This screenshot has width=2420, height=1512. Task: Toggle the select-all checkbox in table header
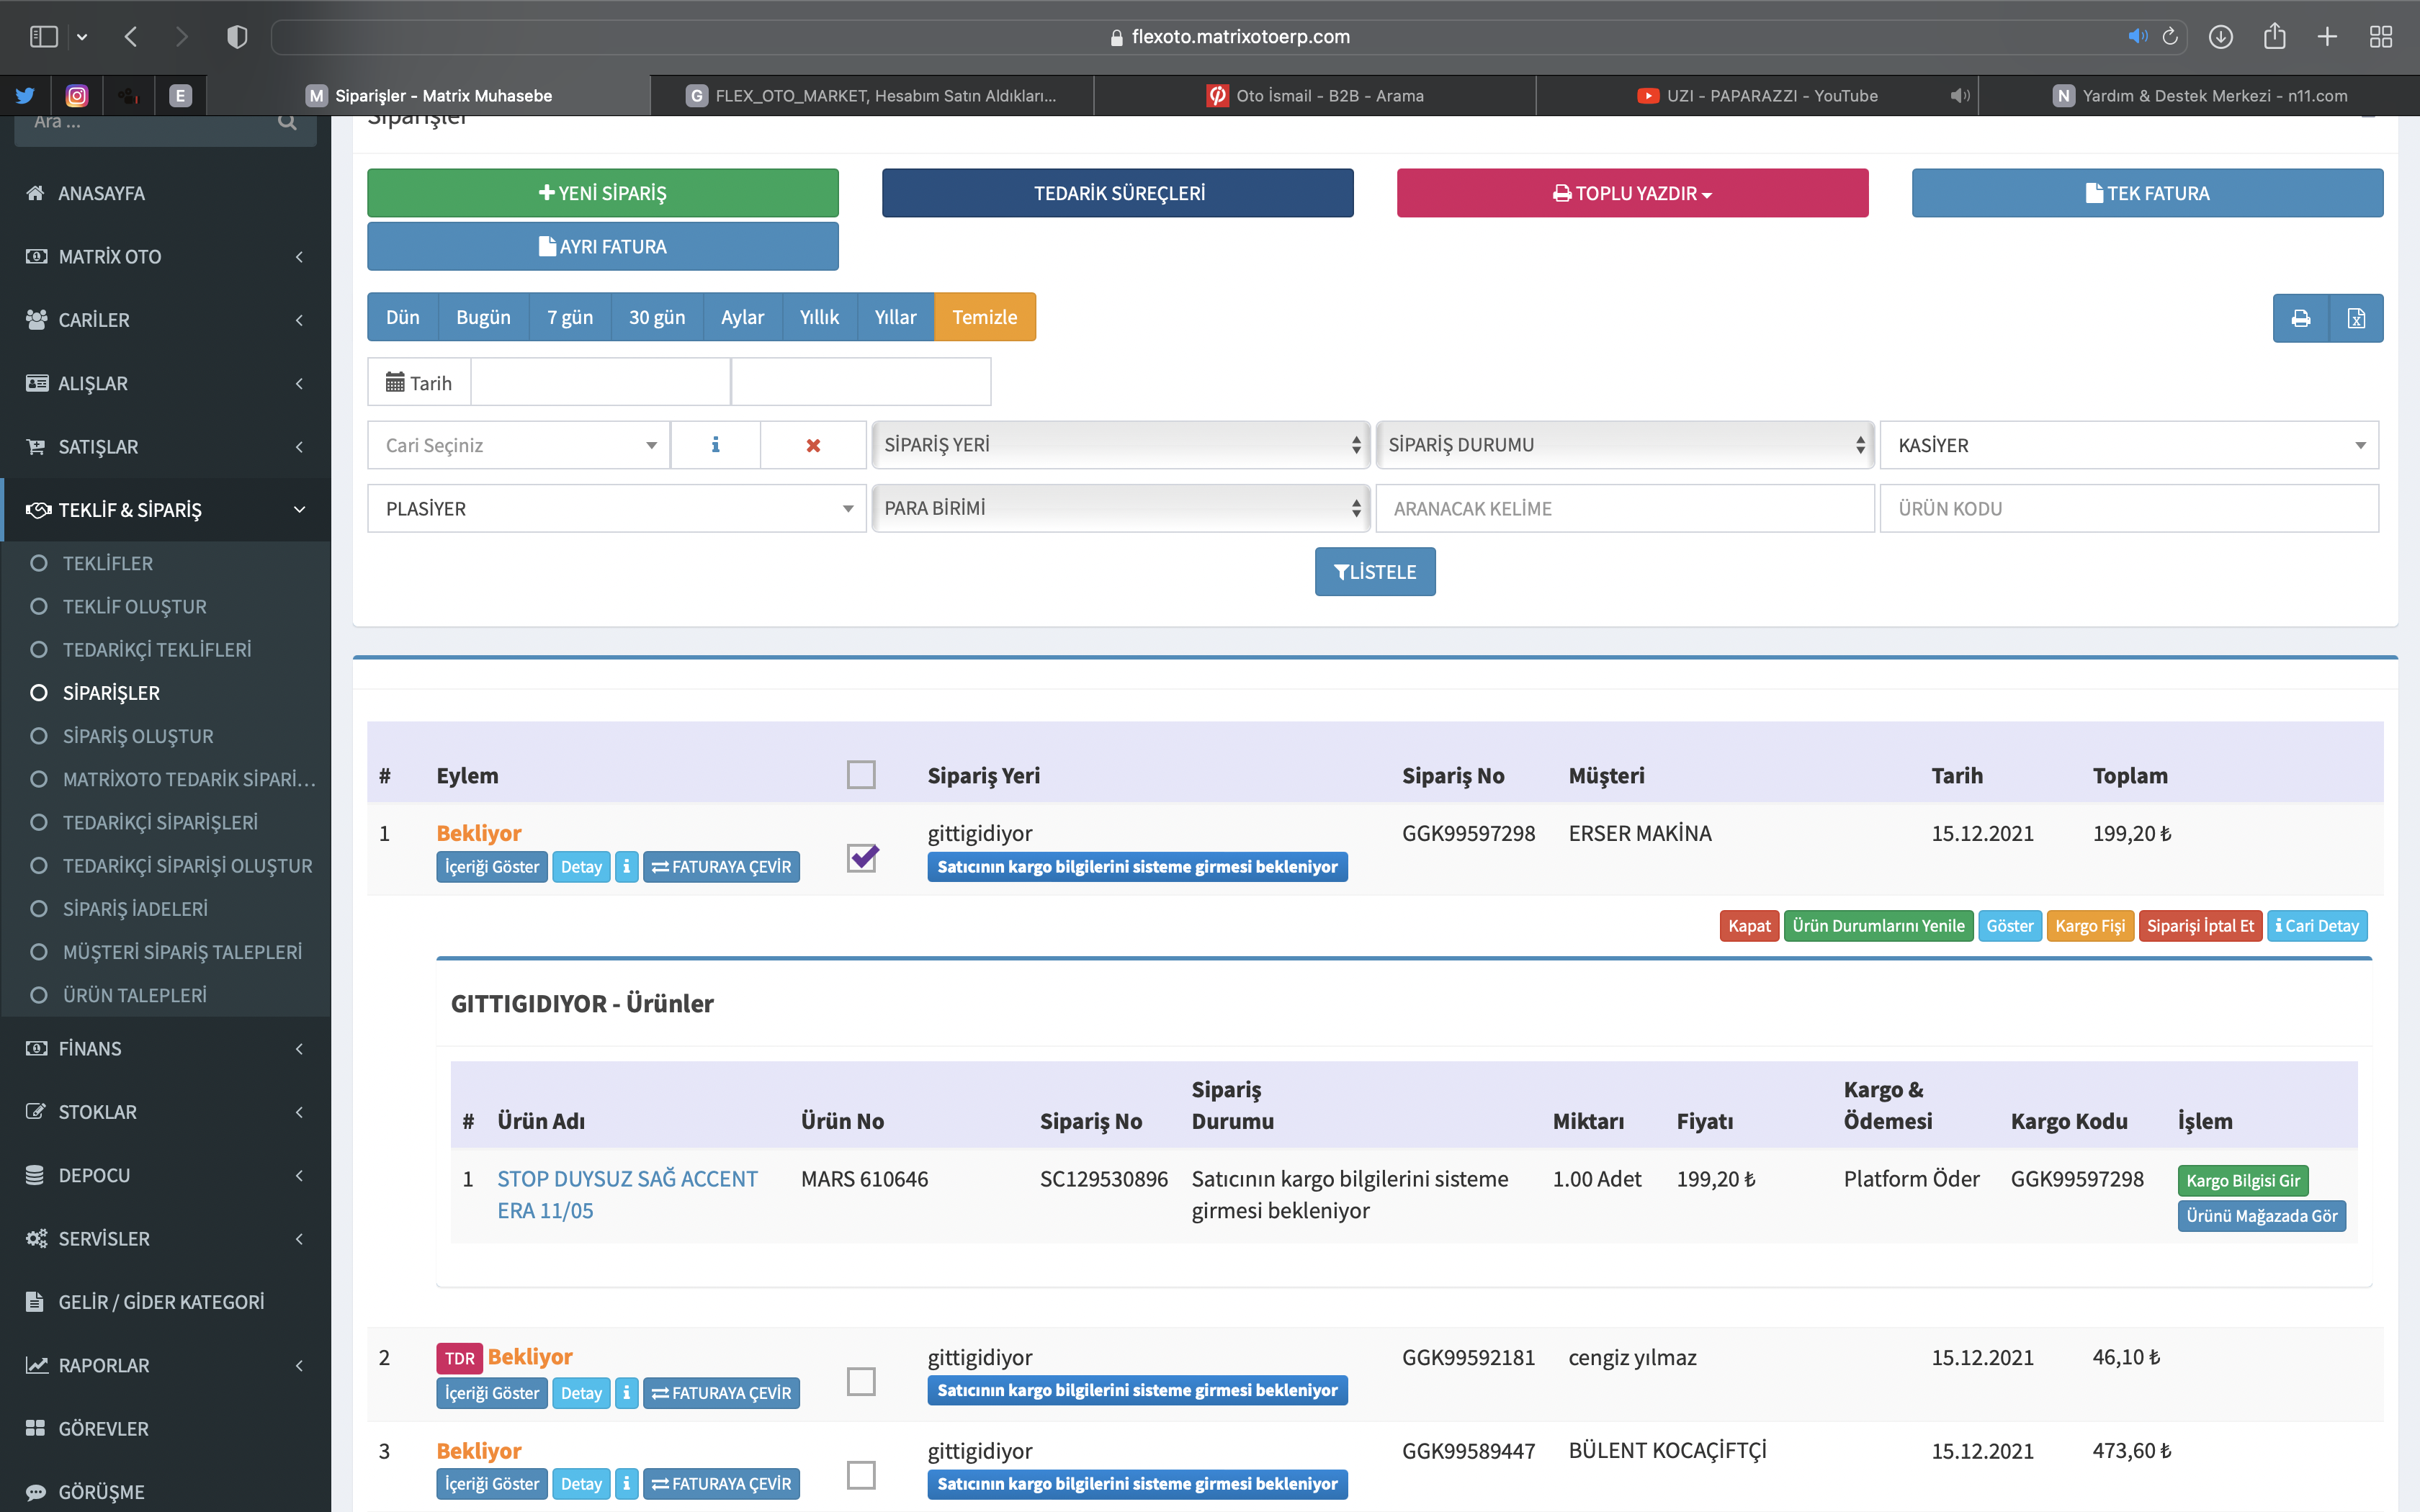click(x=861, y=775)
